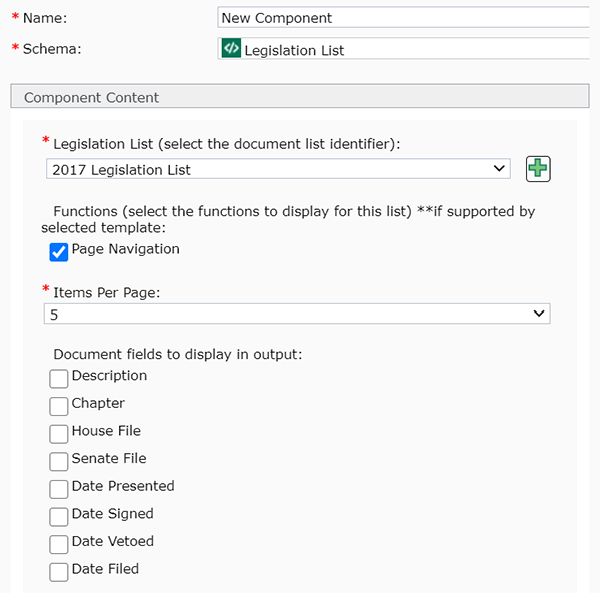
Task: Expand the Items Per Page dropdown
Action: tap(297, 314)
